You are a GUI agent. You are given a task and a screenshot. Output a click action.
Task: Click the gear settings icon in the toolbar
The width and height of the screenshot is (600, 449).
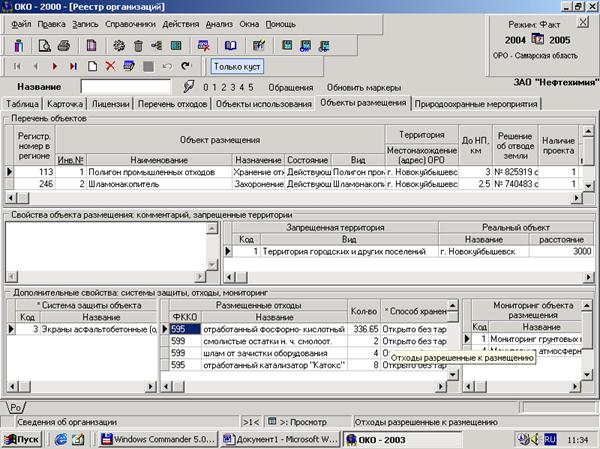point(119,46)
